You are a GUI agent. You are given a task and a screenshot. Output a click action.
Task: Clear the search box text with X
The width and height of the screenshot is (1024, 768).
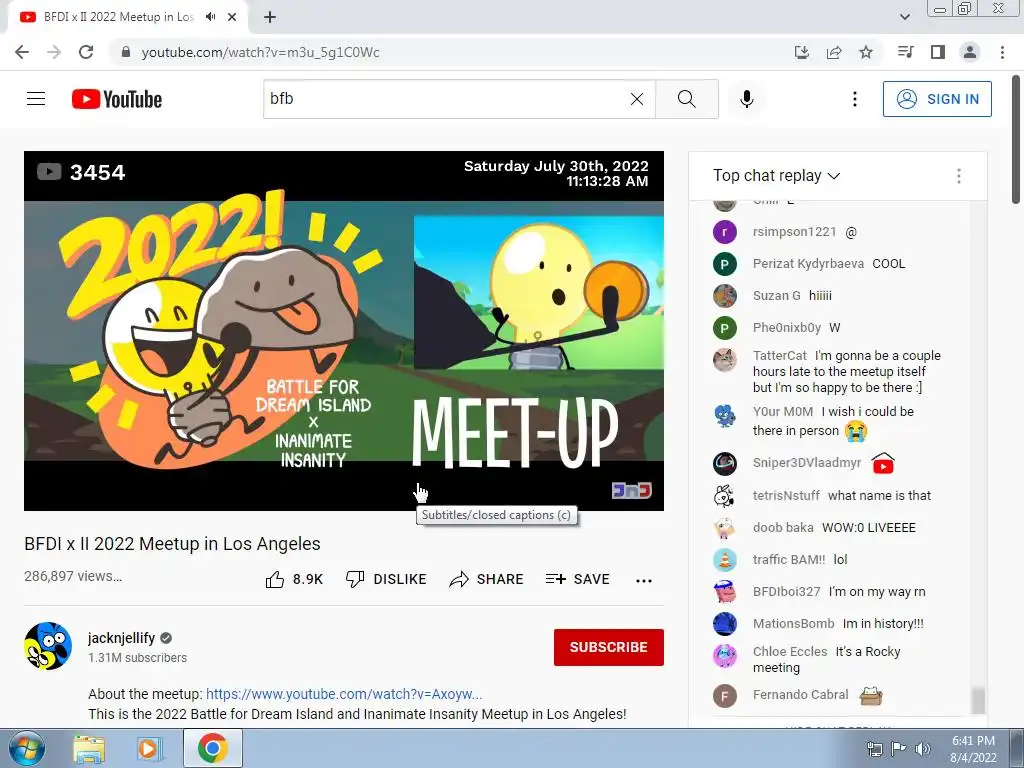point(637,99)
